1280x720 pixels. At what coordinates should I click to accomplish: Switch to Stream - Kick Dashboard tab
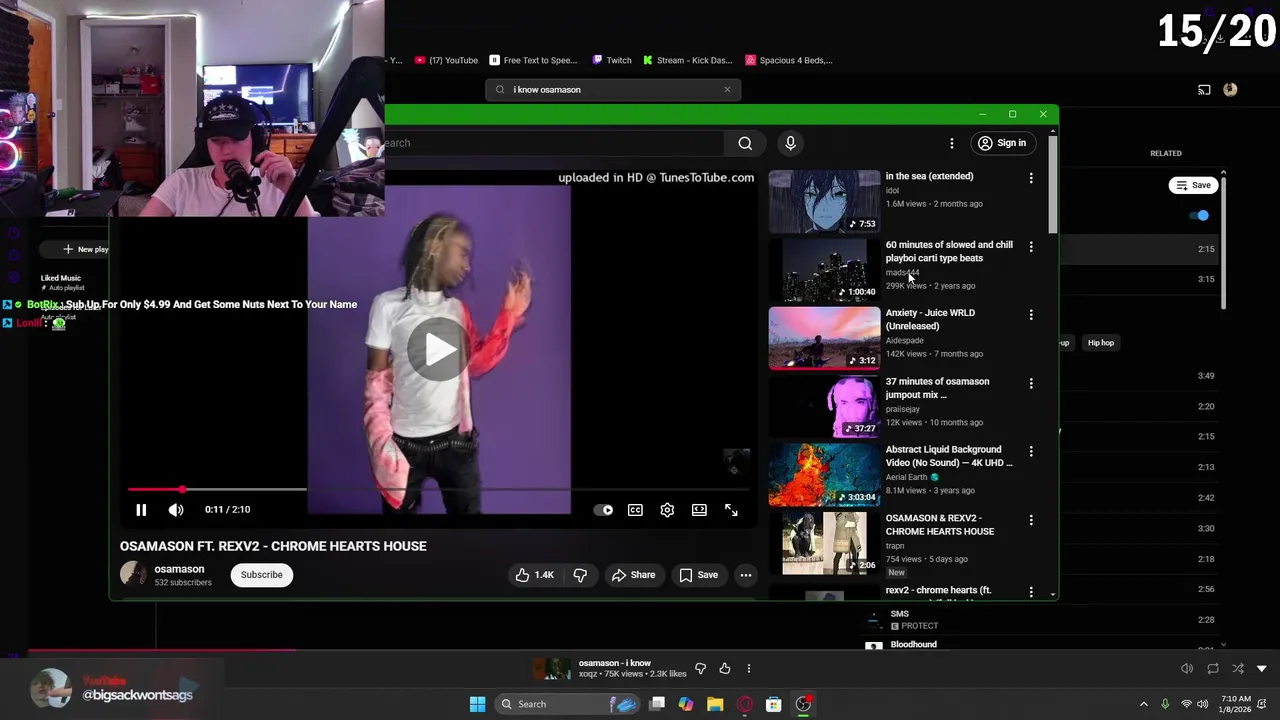(x=688, y=60)
